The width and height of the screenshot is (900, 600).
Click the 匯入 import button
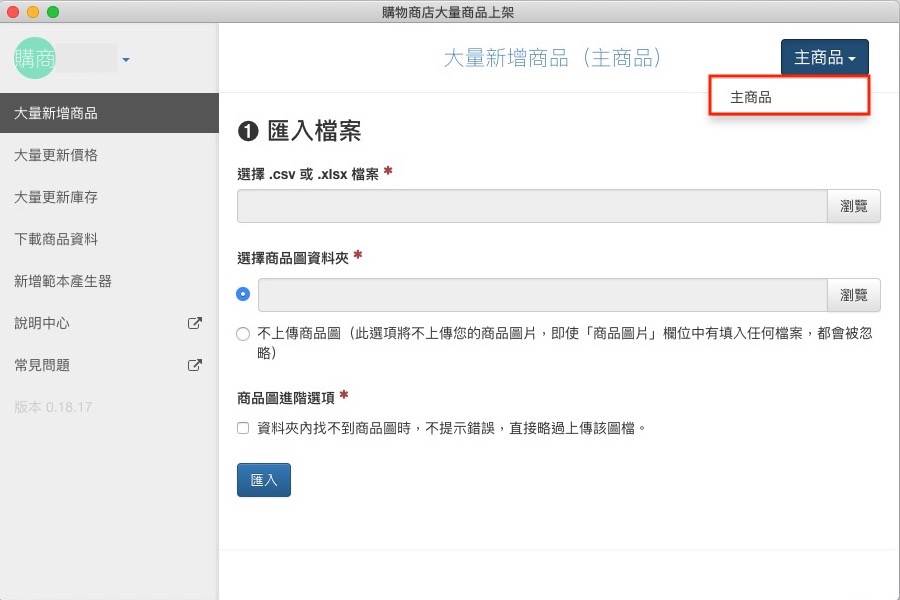[x=264, y=479]
